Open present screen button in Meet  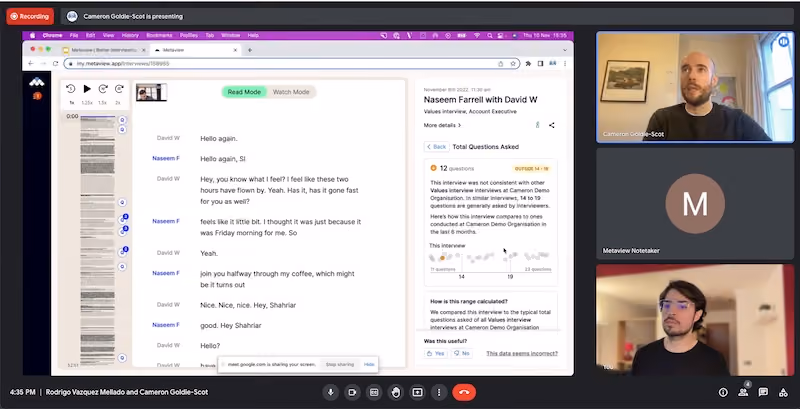pos(417,392)
